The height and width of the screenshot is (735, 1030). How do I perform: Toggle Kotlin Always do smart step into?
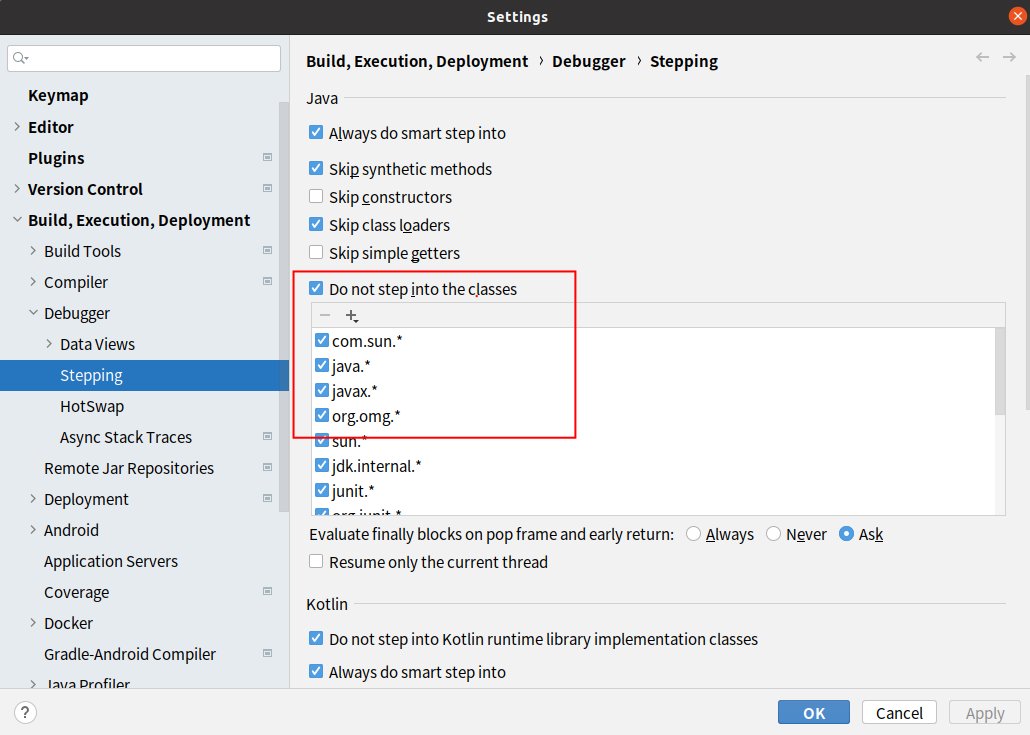point(316,671)
